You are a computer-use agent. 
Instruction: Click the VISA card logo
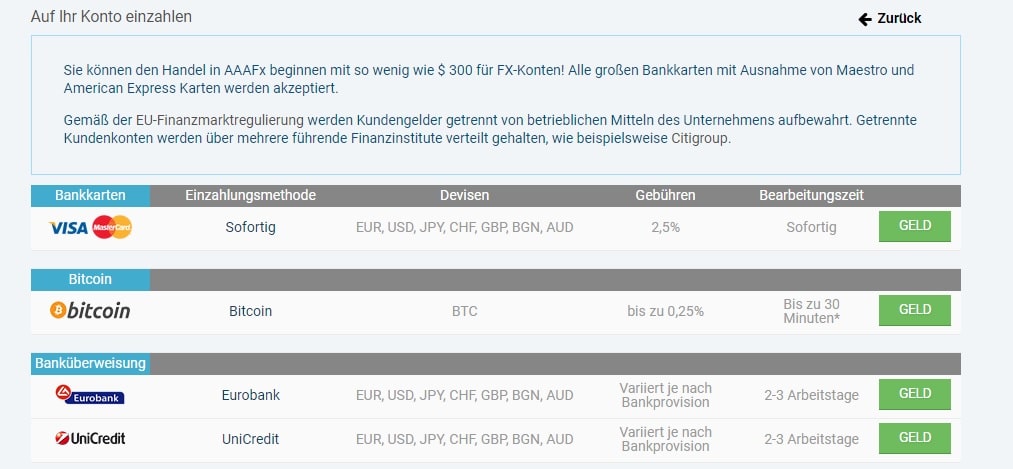point(68,228)
